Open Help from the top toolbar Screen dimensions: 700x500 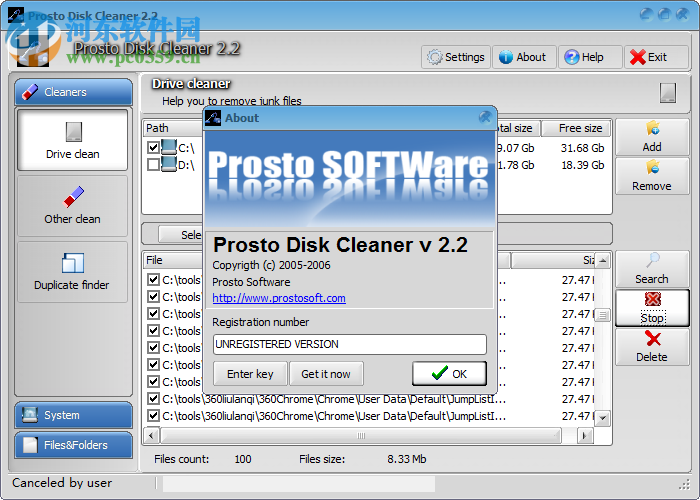tap(590, 57)
